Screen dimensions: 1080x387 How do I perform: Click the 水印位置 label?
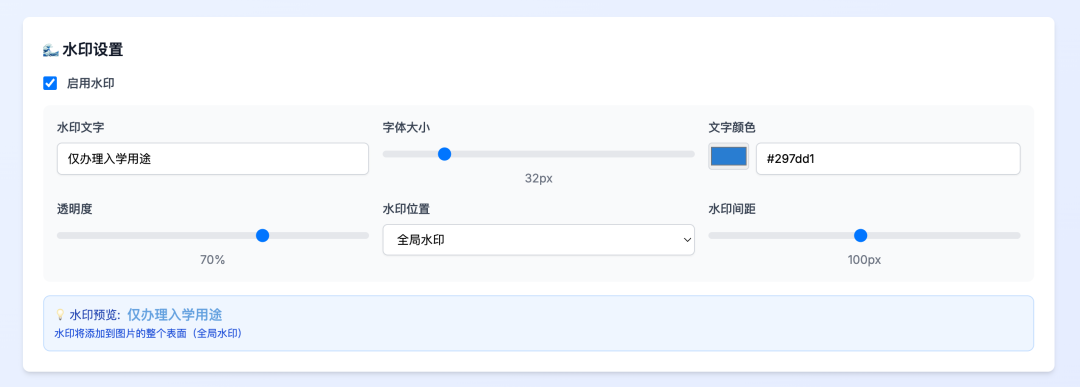point(406,209)
